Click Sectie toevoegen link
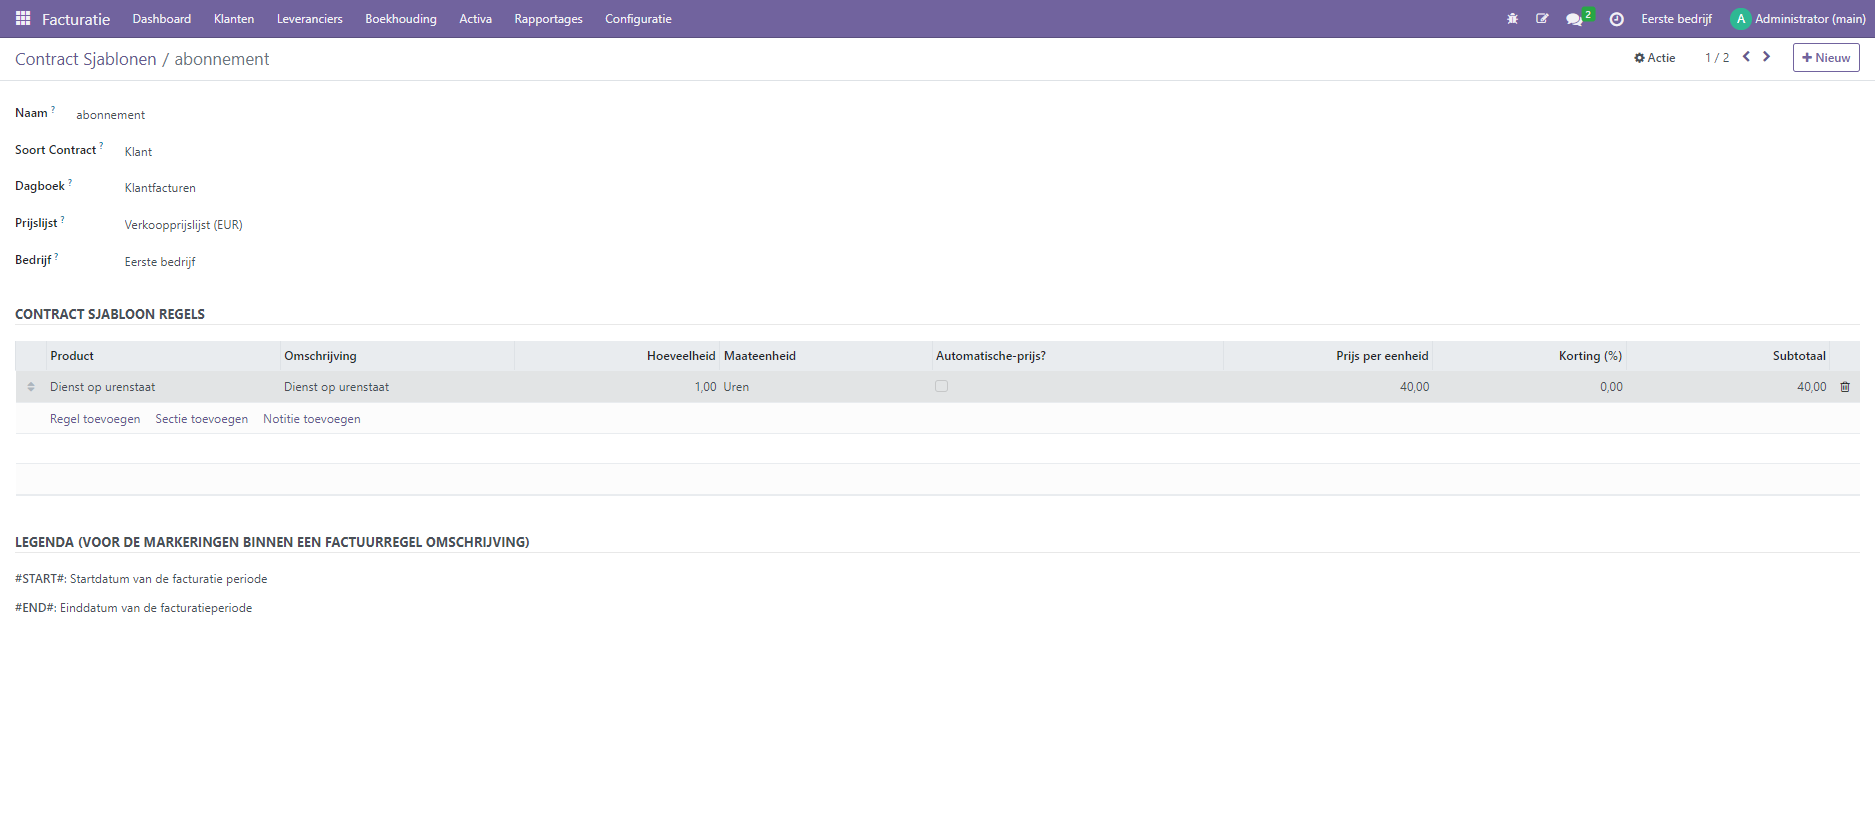Image resolution: width=1875 pixels, height=829 pixels. coord(201,419)
